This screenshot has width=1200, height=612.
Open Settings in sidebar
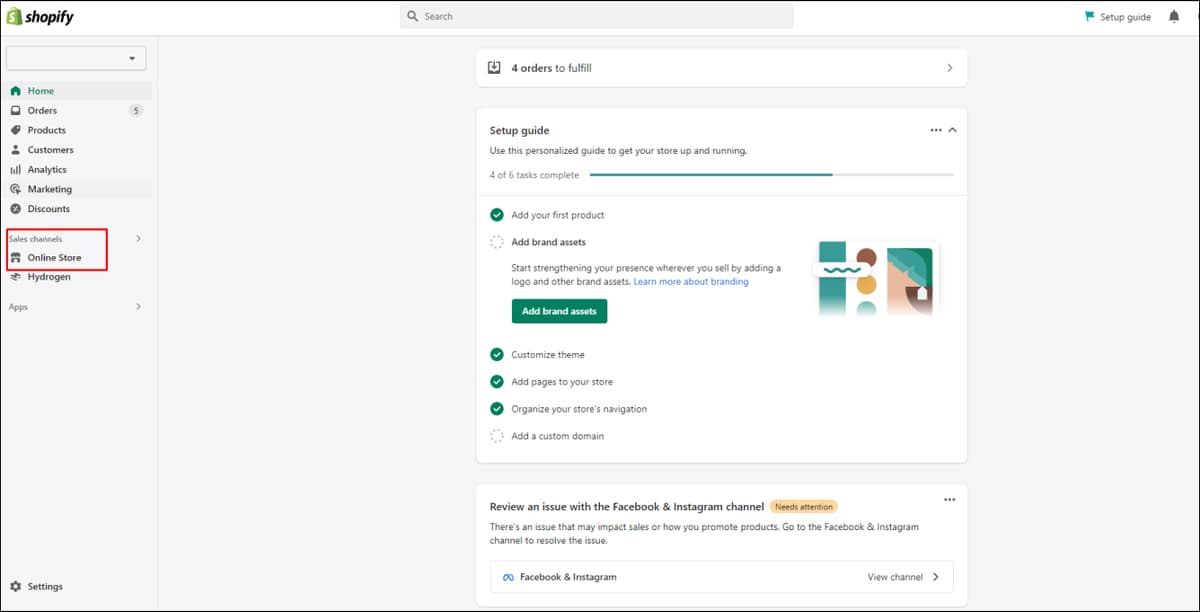(x=45, y=587)
